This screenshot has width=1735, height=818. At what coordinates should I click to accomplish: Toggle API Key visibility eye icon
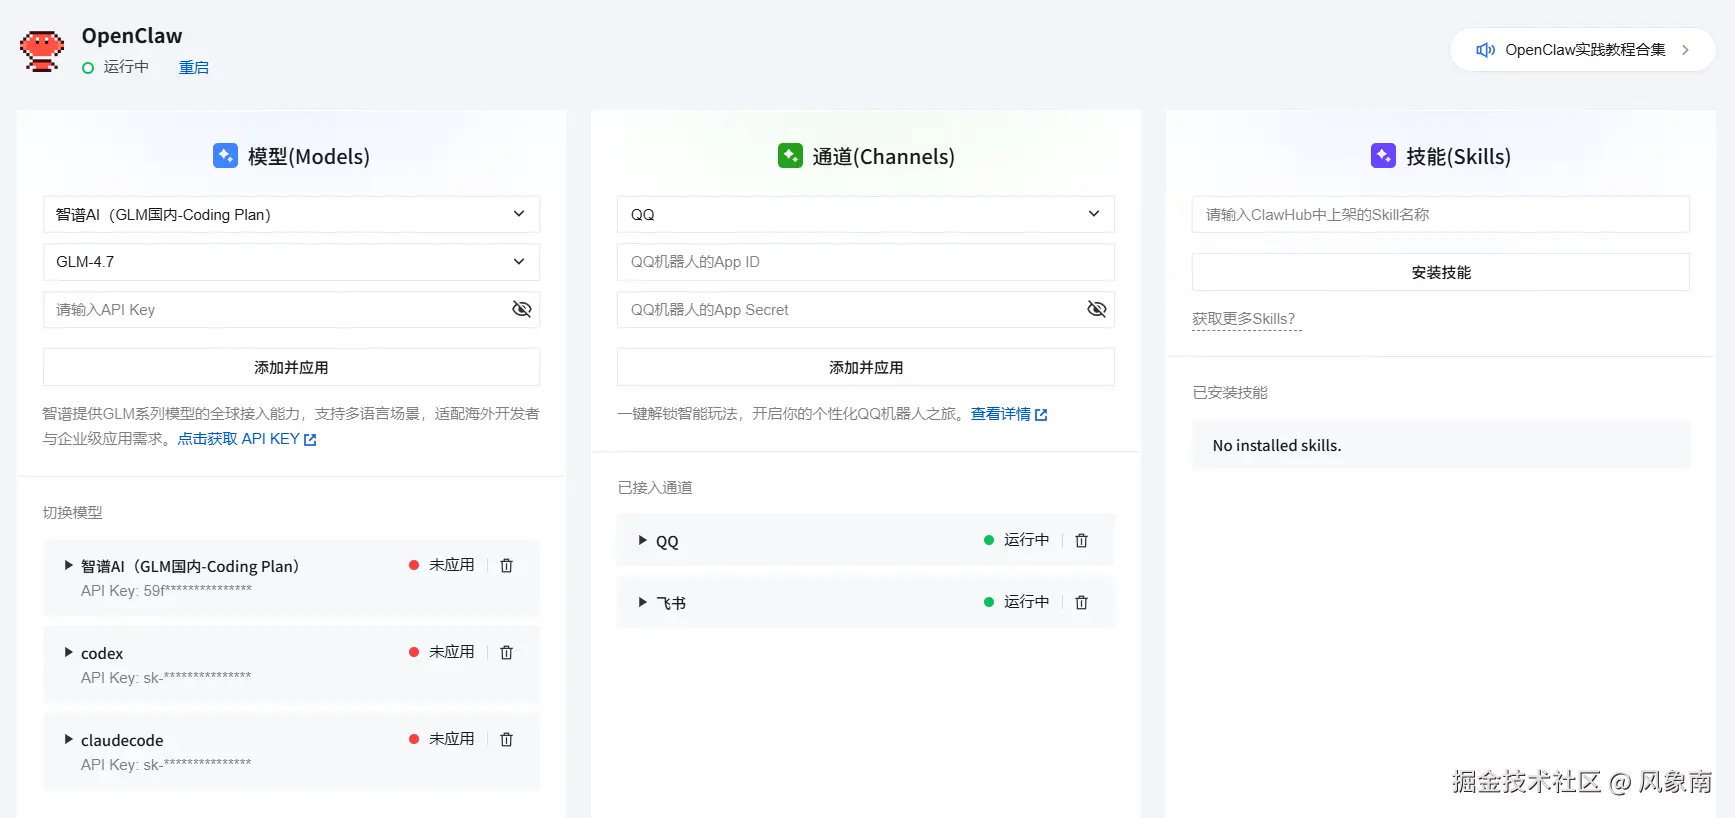pos(522,309)
